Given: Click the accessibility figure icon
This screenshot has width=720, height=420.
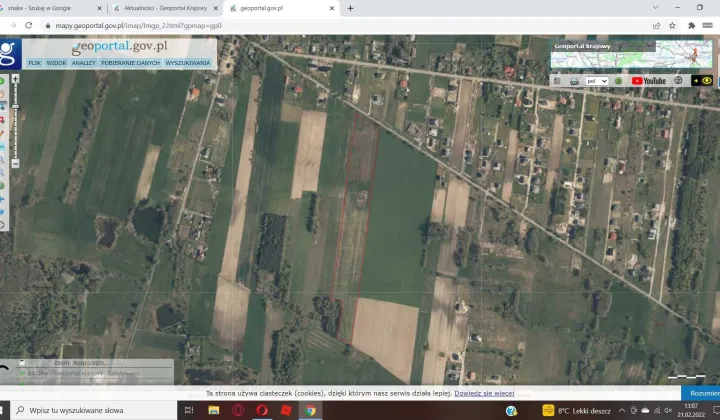Looking at the screenshot, I should coord(678,80).
